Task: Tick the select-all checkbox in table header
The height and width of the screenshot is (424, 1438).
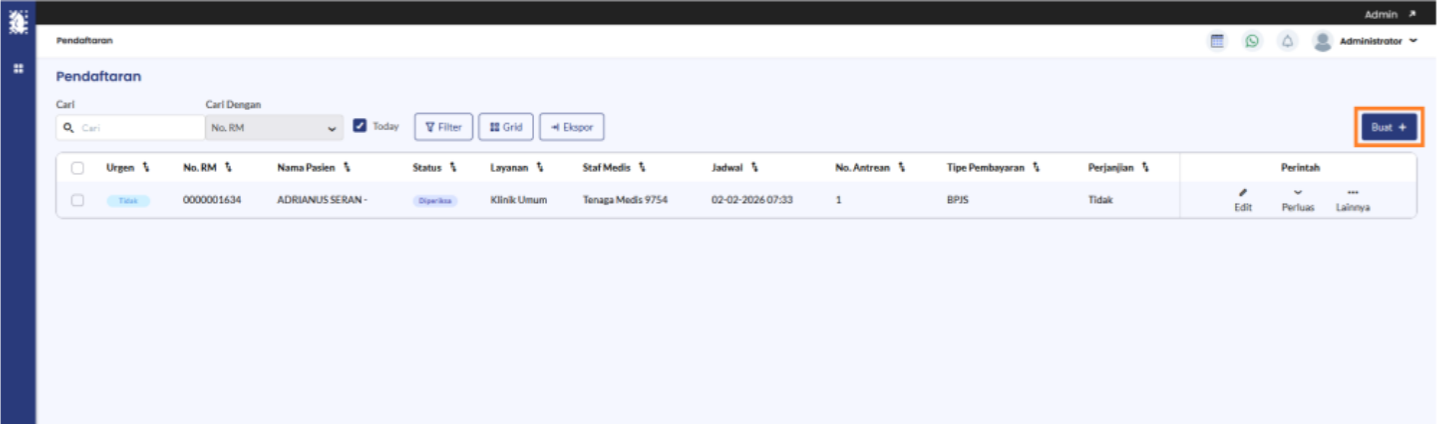Action: pos(77,168)
